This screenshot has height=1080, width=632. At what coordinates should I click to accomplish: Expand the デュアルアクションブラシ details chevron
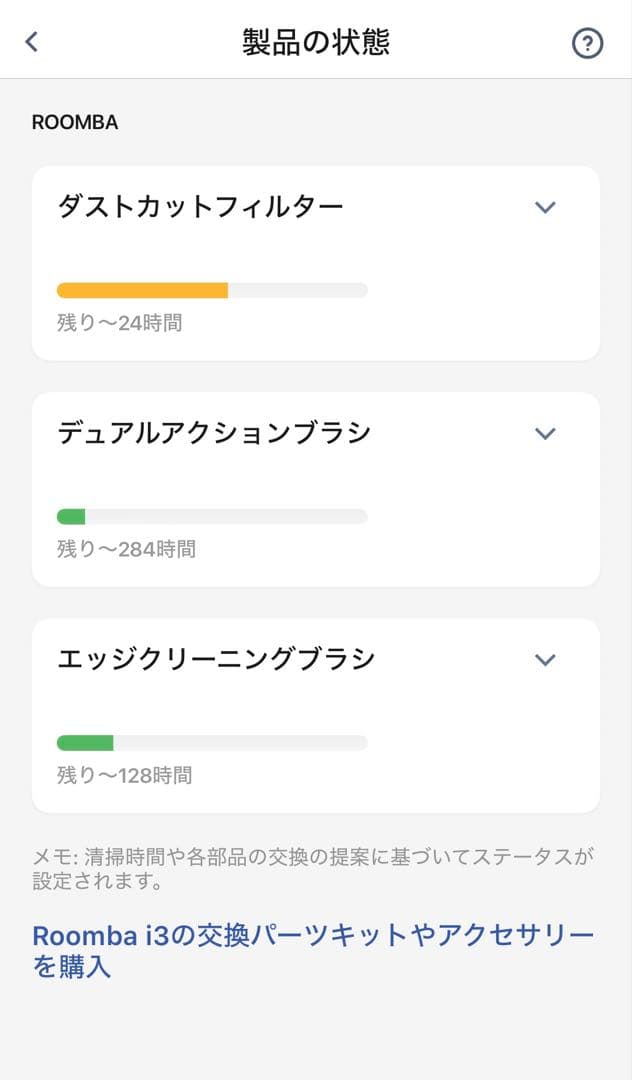[545, 433]
